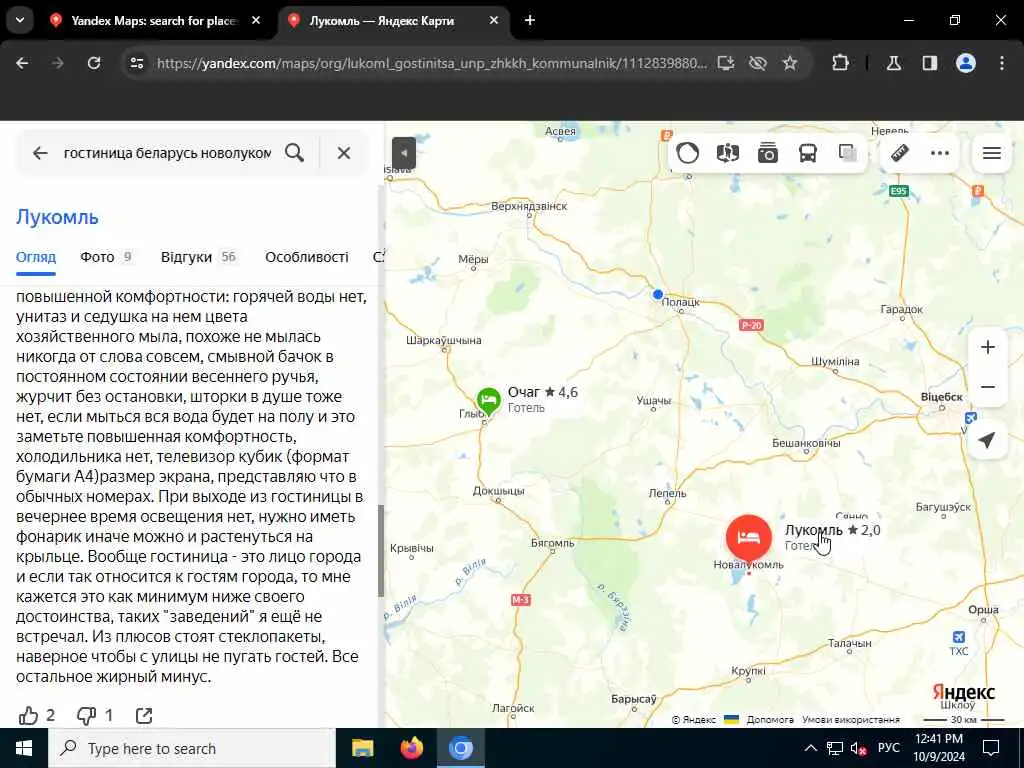Toggle the browser side panel

[x=929, y=63]
